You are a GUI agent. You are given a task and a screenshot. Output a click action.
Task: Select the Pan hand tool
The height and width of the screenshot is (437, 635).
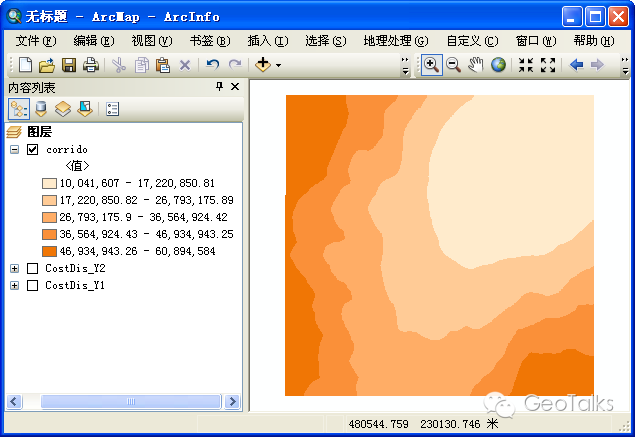pos(475,65)
